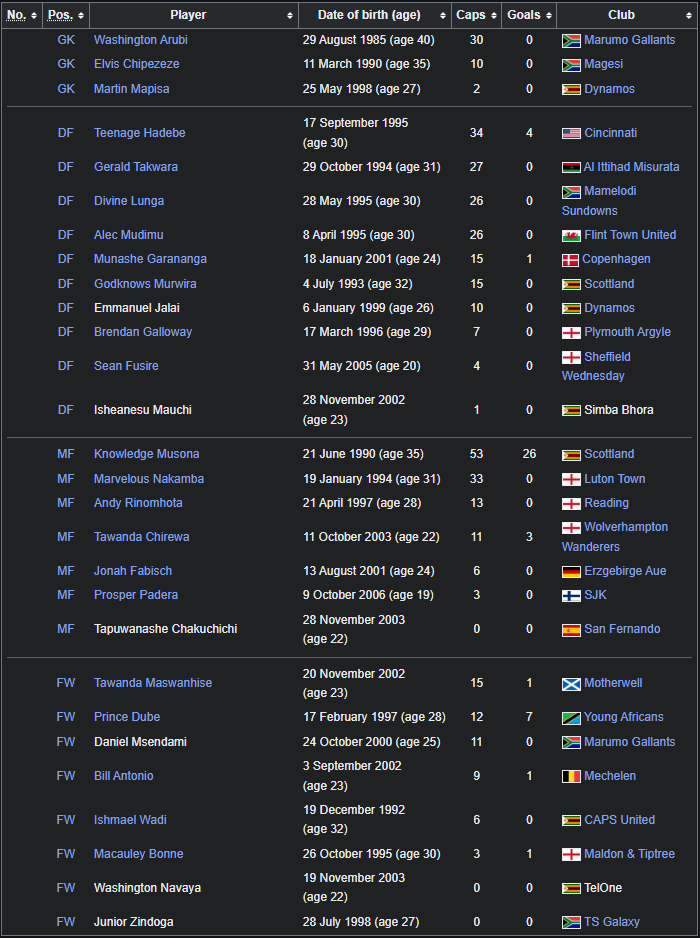This screenshot has width=700, height=938.
Task: Sort table by Caps column arrows
Action: point(494,16)
